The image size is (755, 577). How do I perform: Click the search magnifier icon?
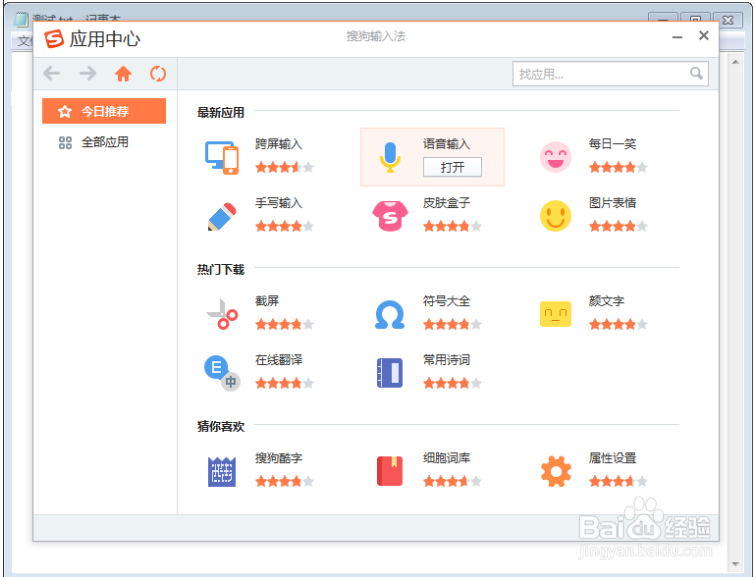pos(696,73)
